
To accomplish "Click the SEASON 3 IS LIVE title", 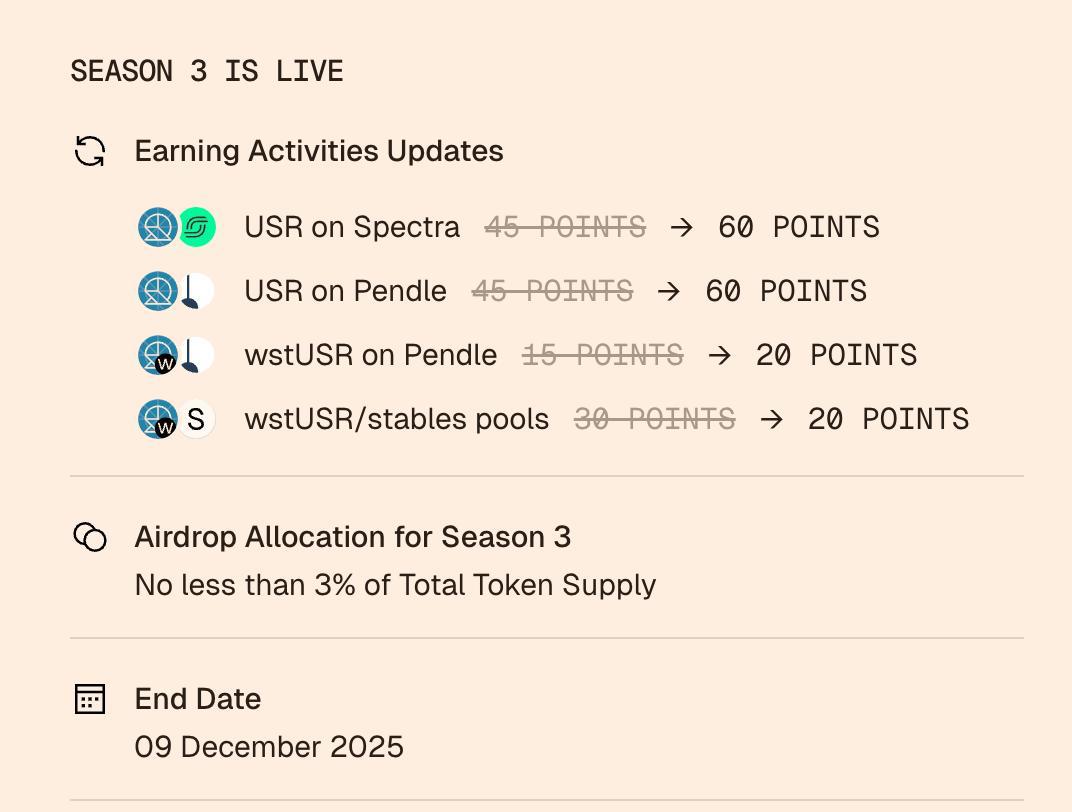I will tap(206, 71).
